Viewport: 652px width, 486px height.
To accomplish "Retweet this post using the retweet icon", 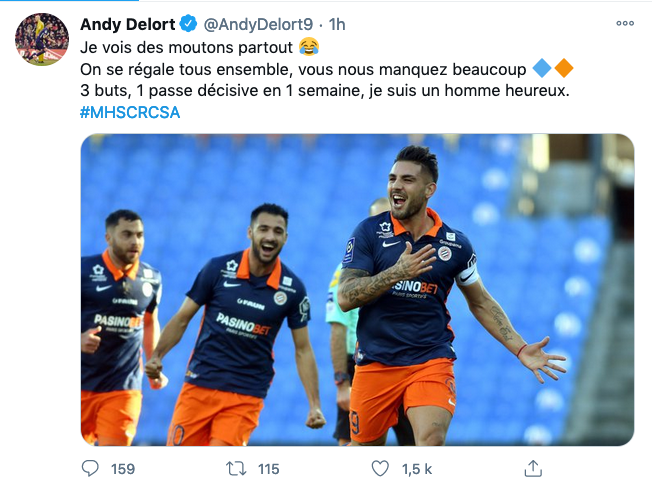I will (236, 469).
